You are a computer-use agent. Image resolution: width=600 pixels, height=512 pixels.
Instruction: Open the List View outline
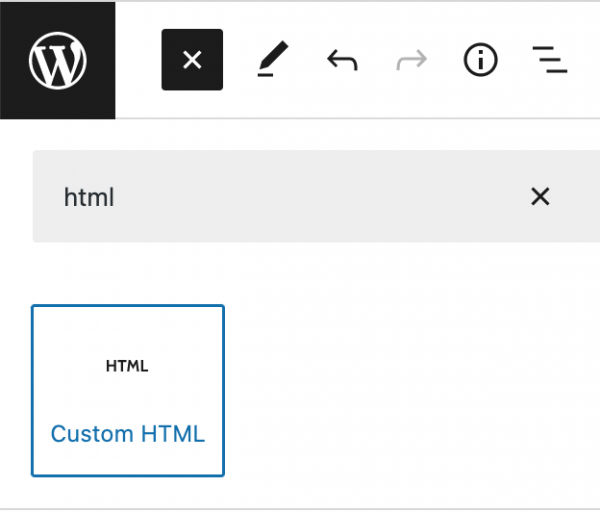pos(549,60)
